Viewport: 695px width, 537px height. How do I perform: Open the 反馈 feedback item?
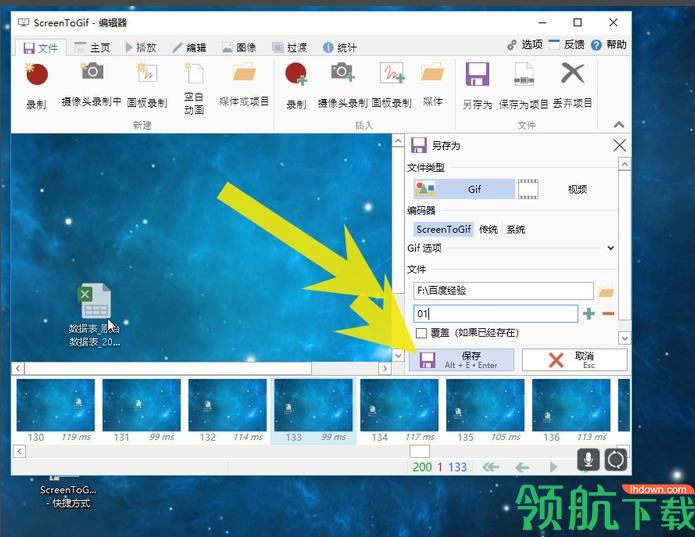tap(566, 44)
